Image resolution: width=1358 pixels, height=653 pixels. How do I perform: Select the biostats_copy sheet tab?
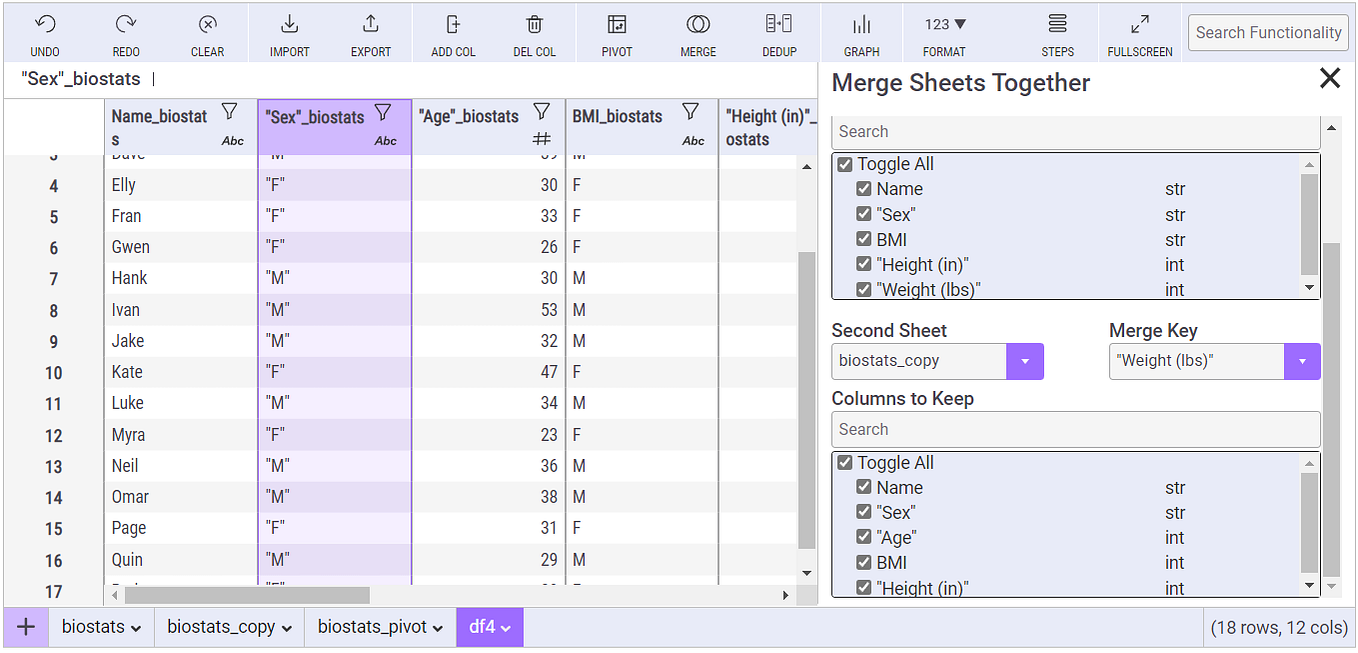pyautogui.click(x=229, y=627)
